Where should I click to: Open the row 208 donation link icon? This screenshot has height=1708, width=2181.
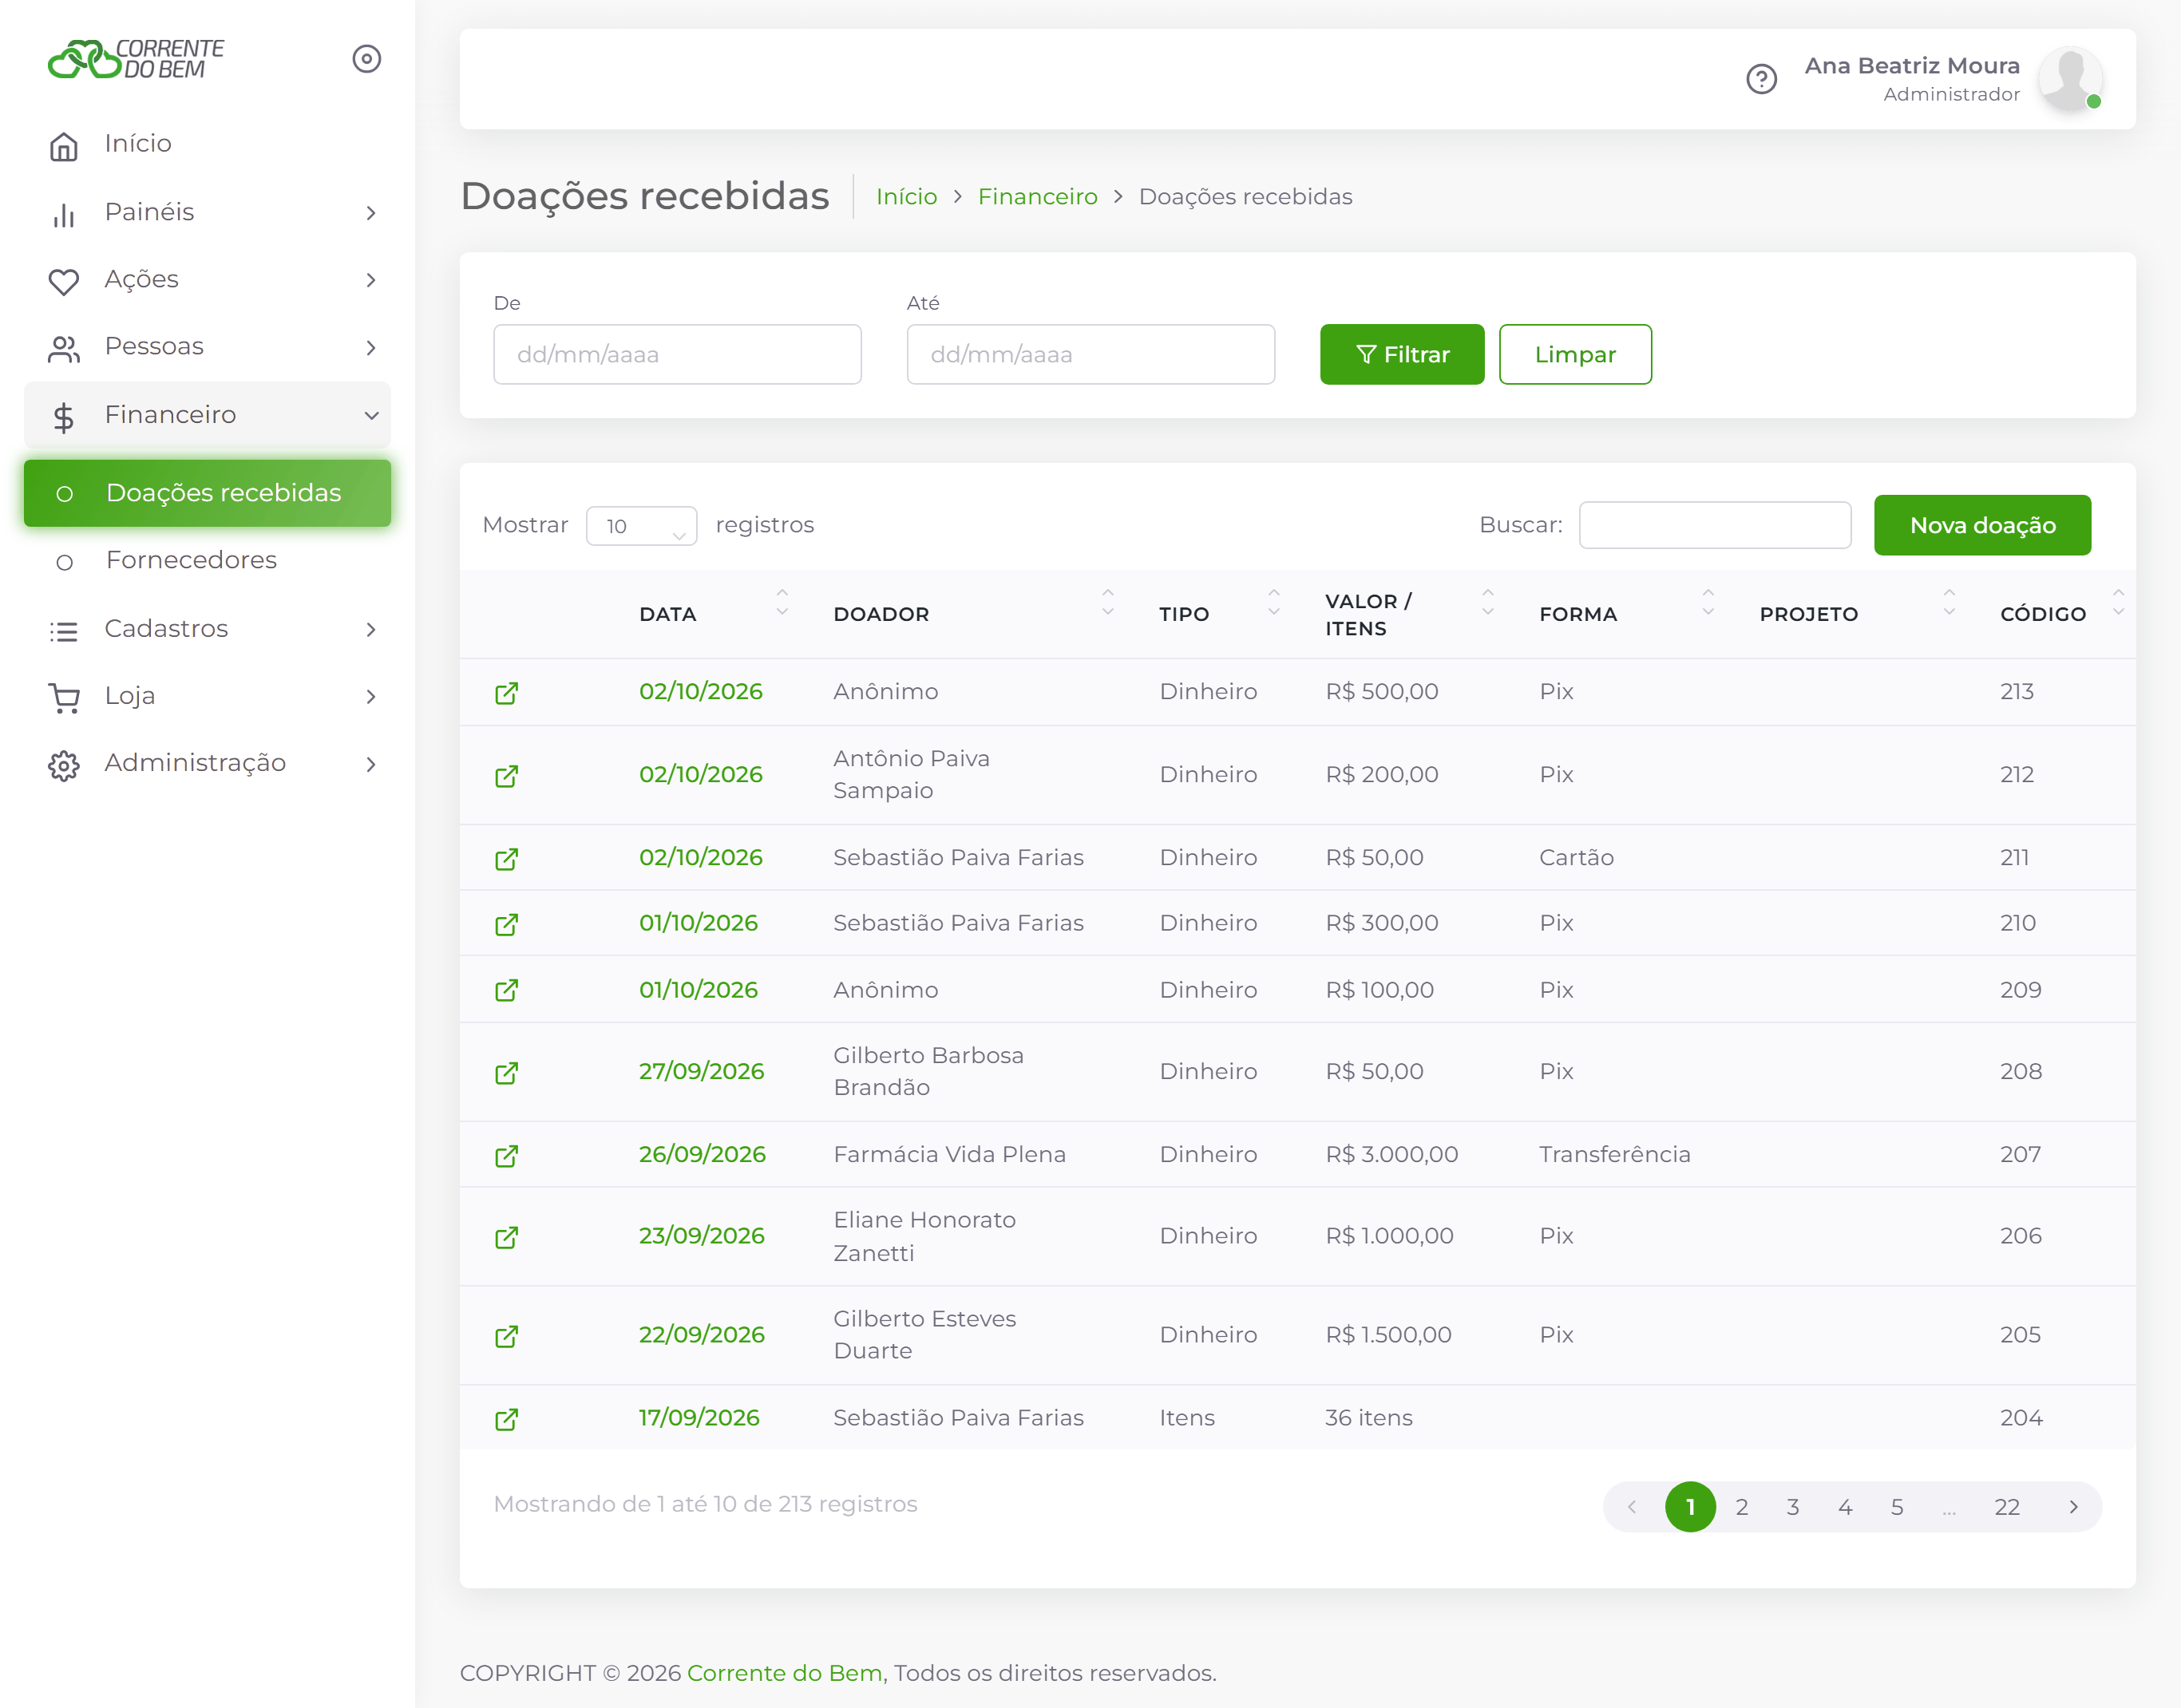click(507, 1073)
